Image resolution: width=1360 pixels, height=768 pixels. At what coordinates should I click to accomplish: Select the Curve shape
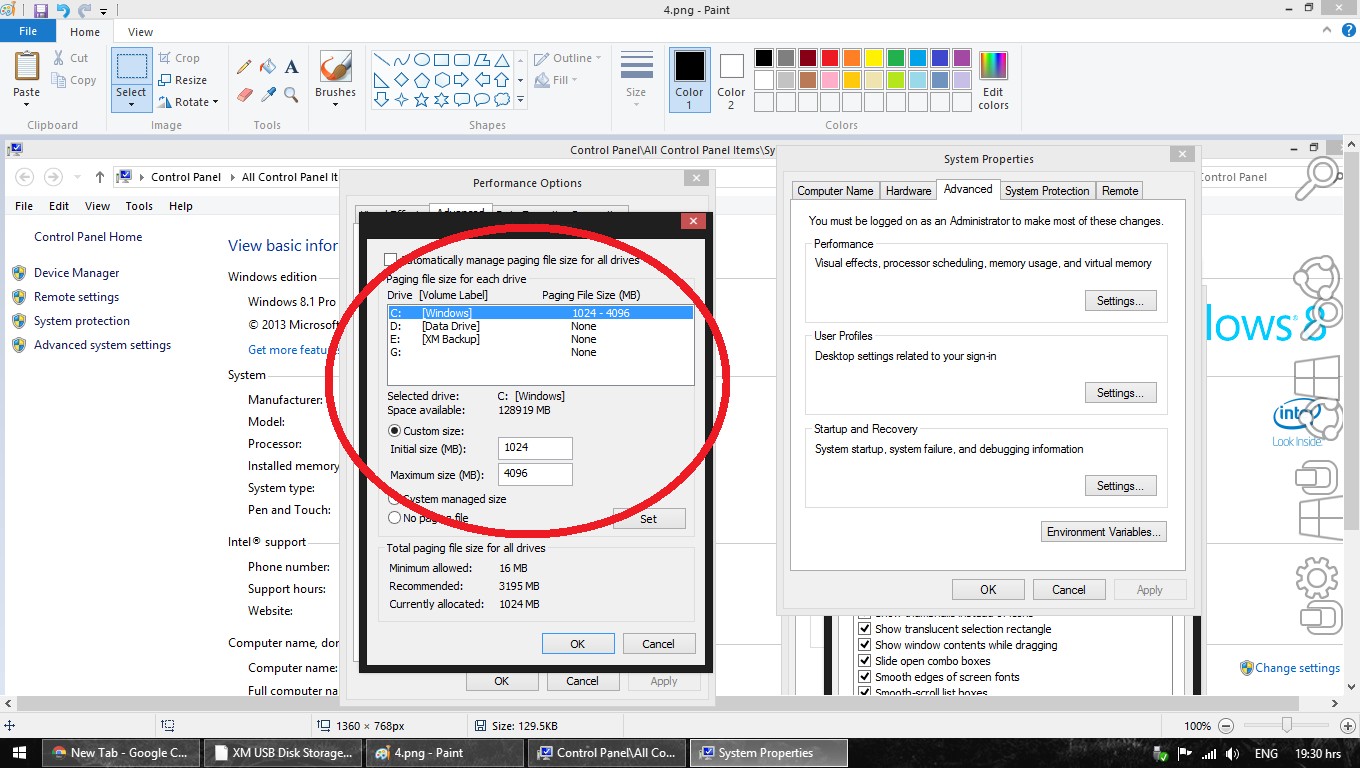coord(401,59)
